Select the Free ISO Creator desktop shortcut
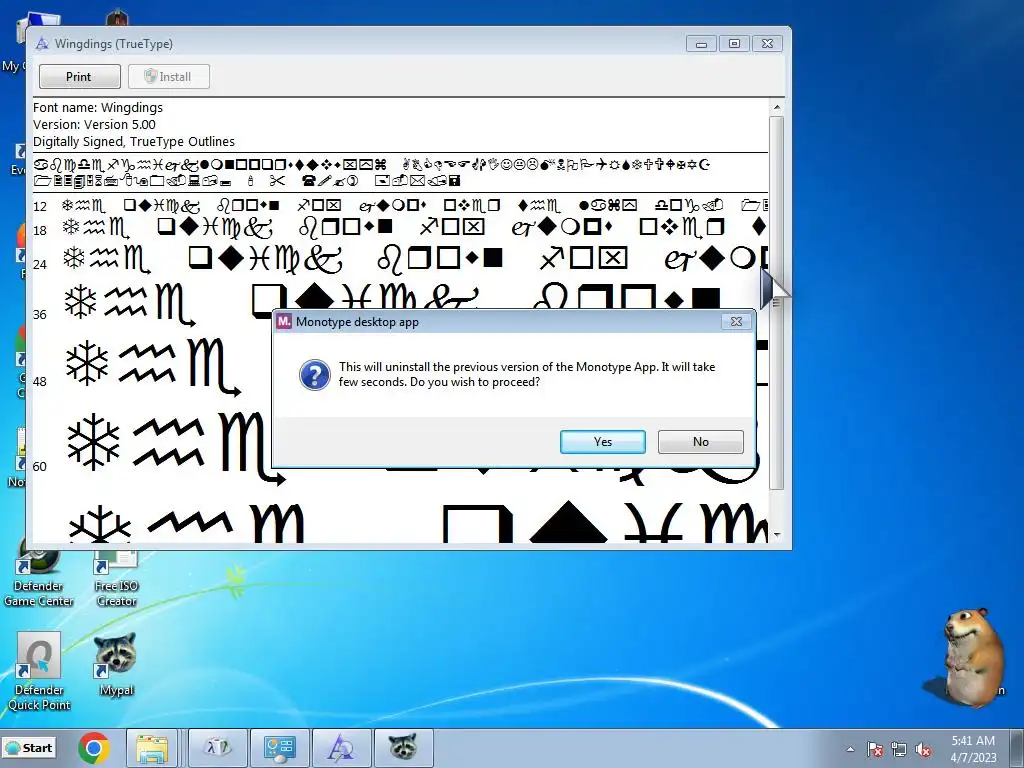Image resolution: width=1024 pixels, height=768 pixels. point(116,578)
